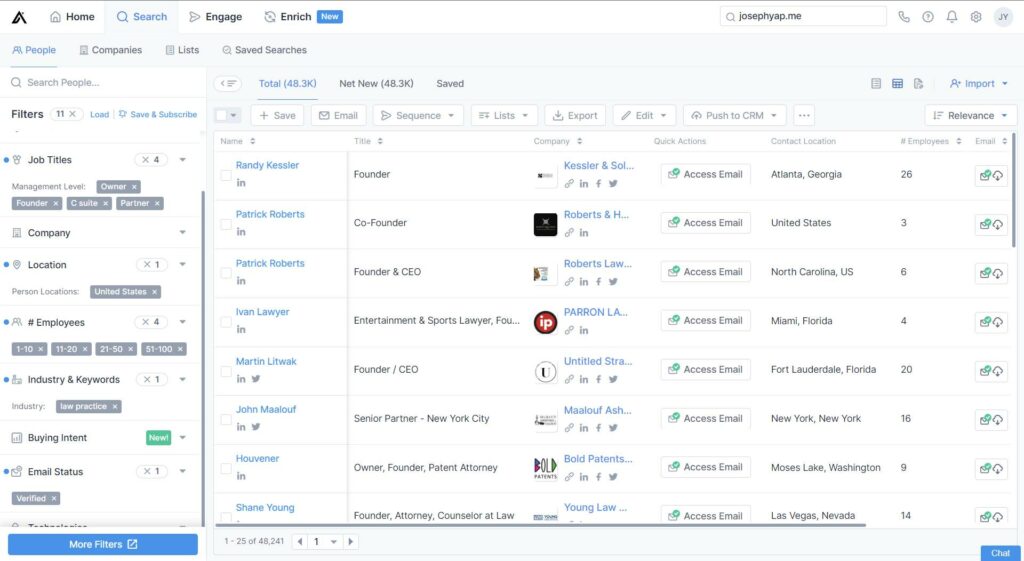The width and height of the screenshot is (1024, 561).
Task: Go to the Home tab
Action: point(72,17)
